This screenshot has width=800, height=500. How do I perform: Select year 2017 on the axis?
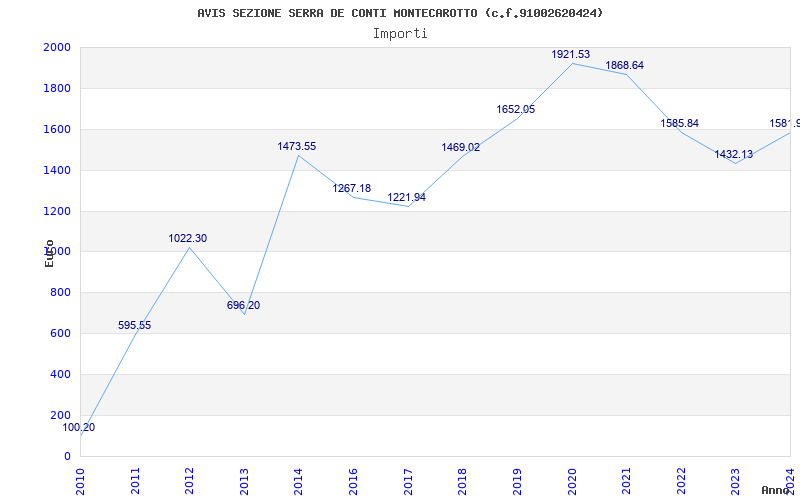408,481
